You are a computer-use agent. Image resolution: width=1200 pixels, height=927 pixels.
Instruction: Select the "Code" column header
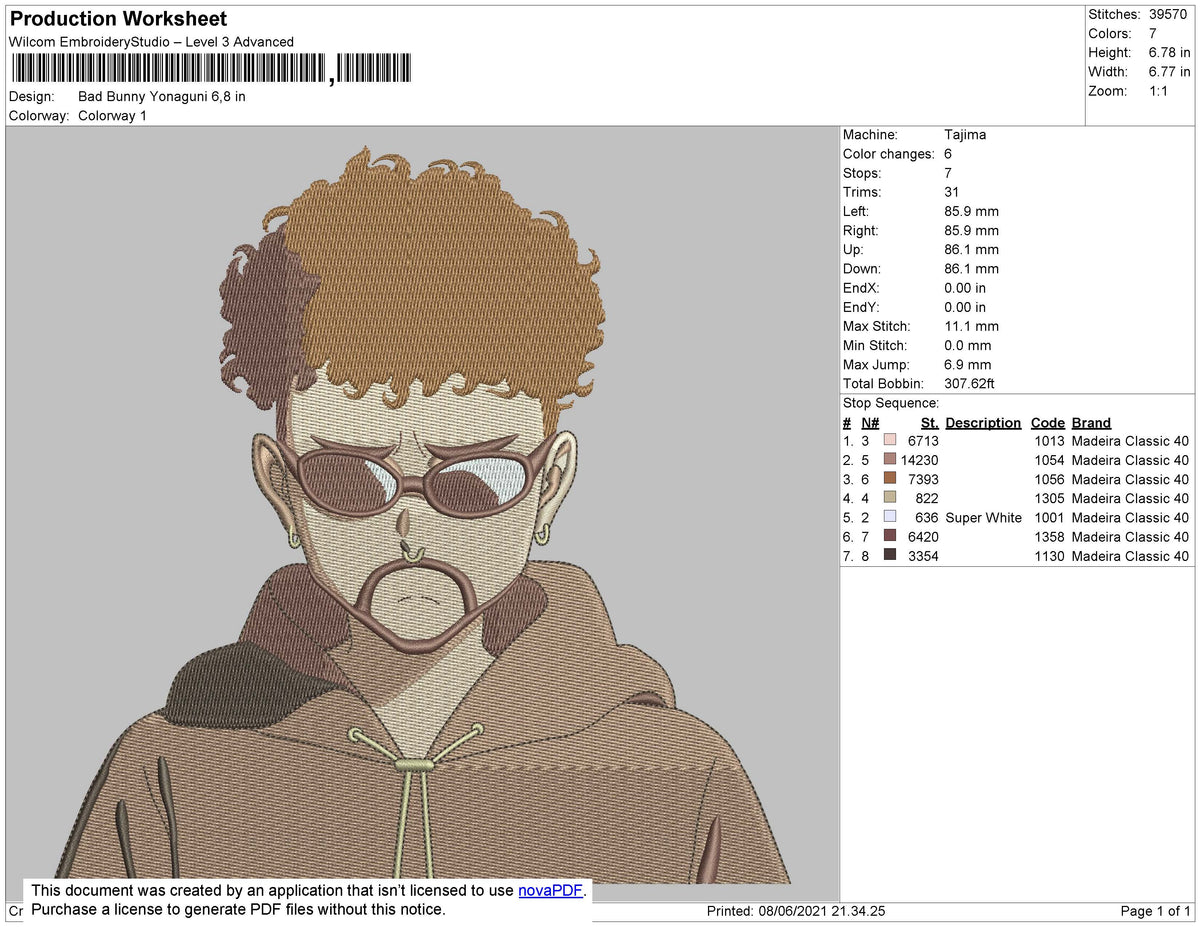[1048, 423]
